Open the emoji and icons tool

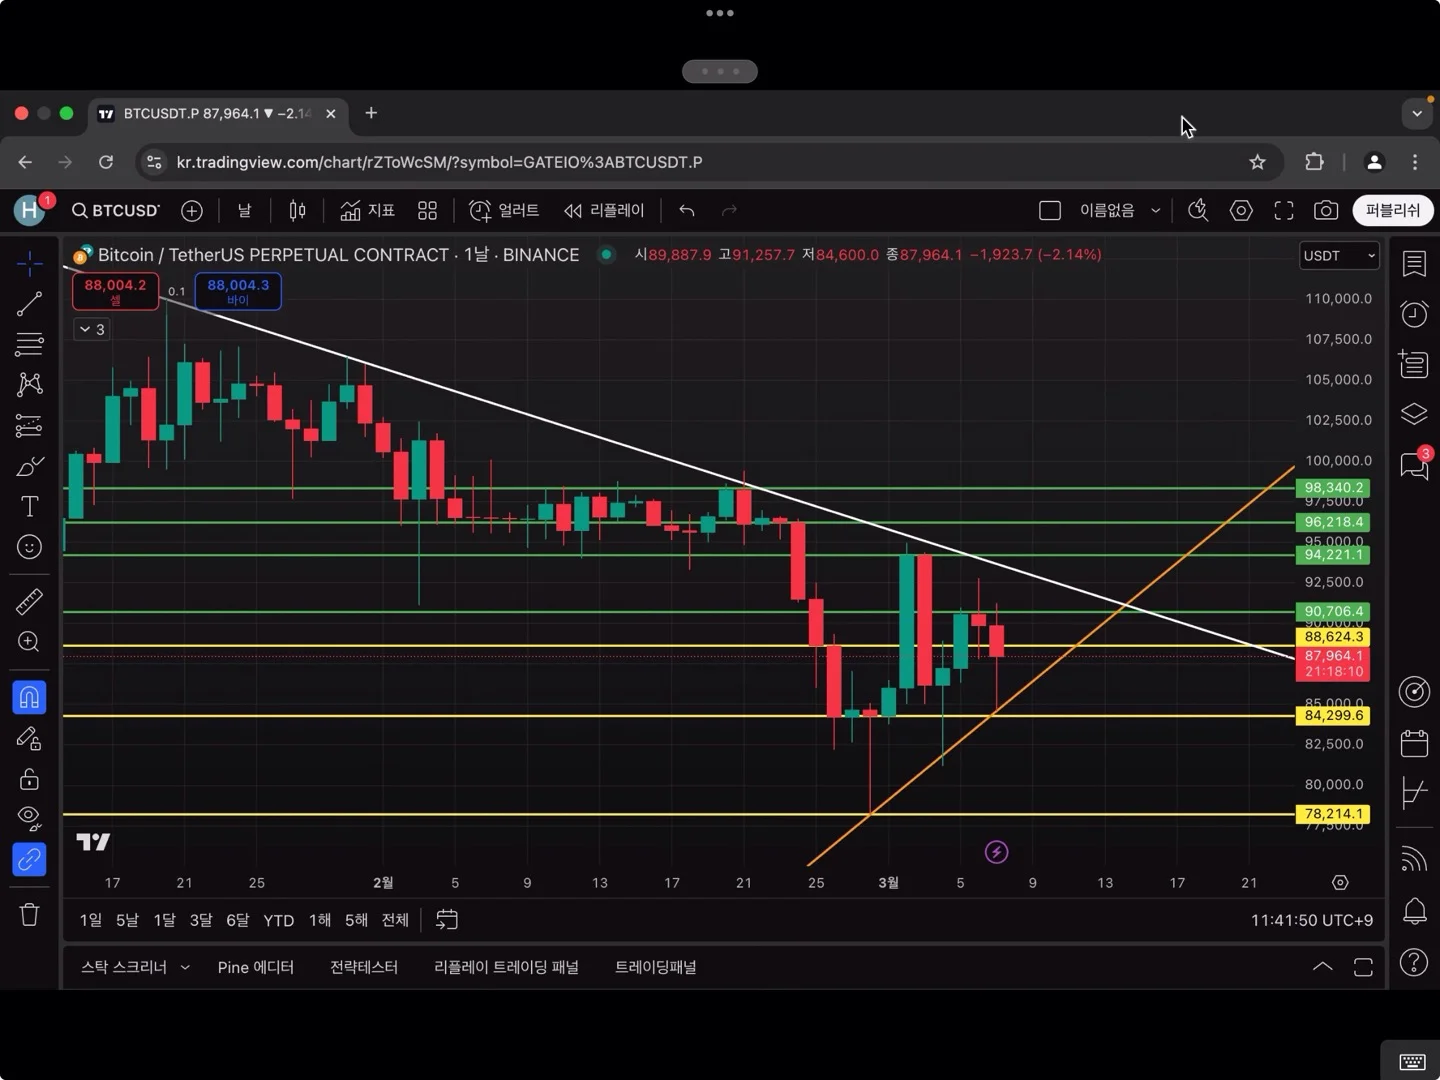pyautogui.click(x=29, y=547)
